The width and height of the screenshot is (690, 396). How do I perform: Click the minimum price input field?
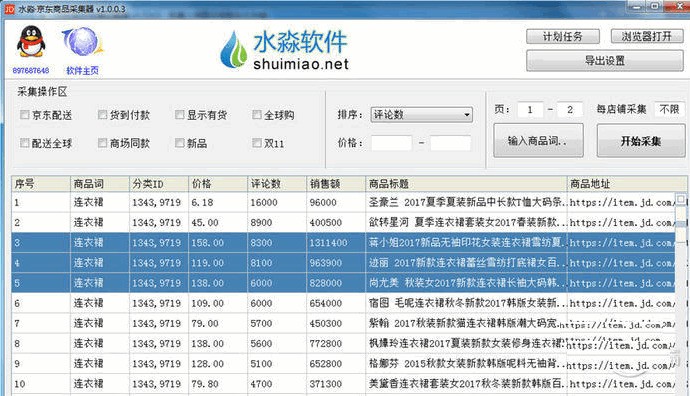pyautogui.click(x=392, y=143)
